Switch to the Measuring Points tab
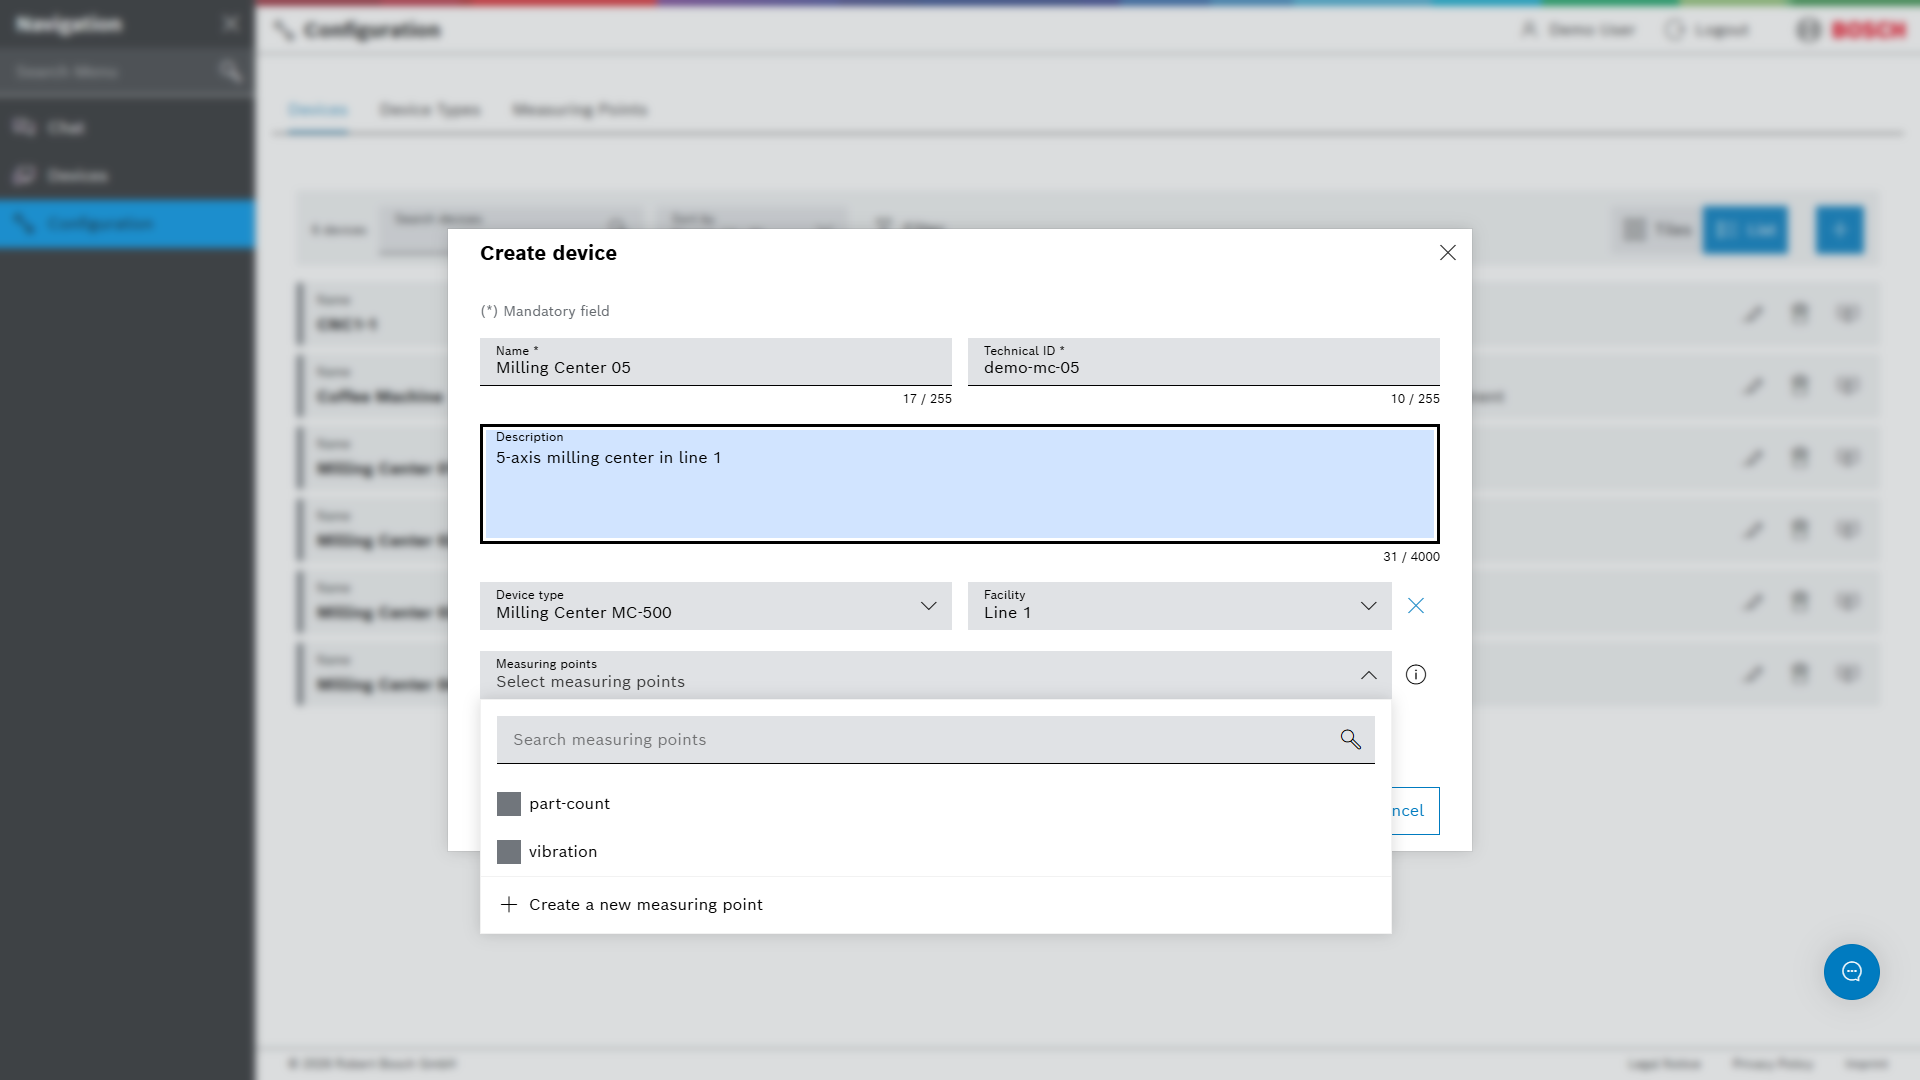 [x=580, y=110]
